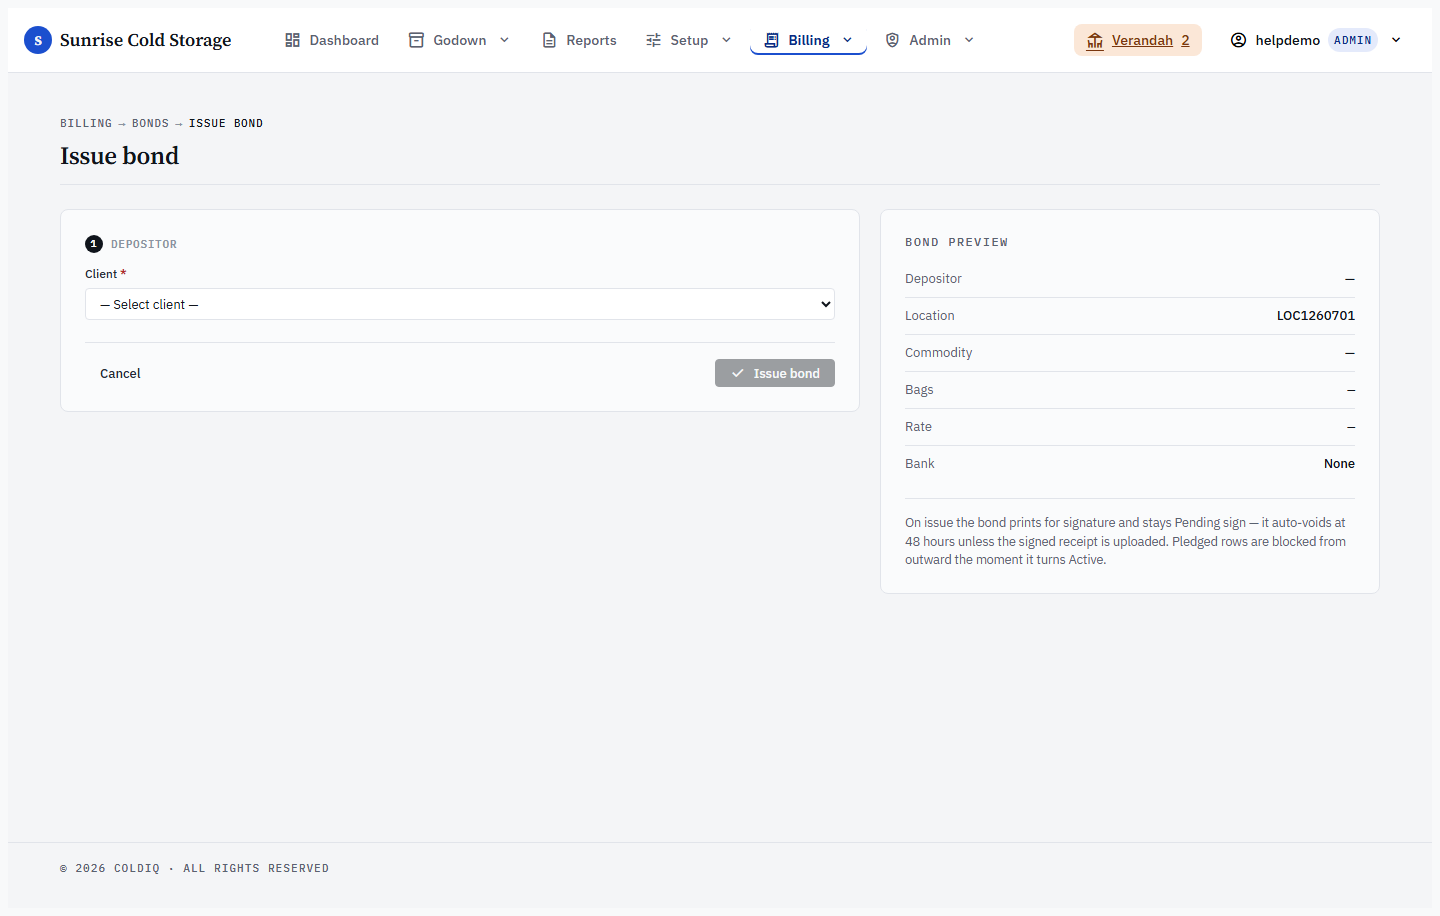
Task: Open the Godown navigation menu
Action: click(460, 40)
